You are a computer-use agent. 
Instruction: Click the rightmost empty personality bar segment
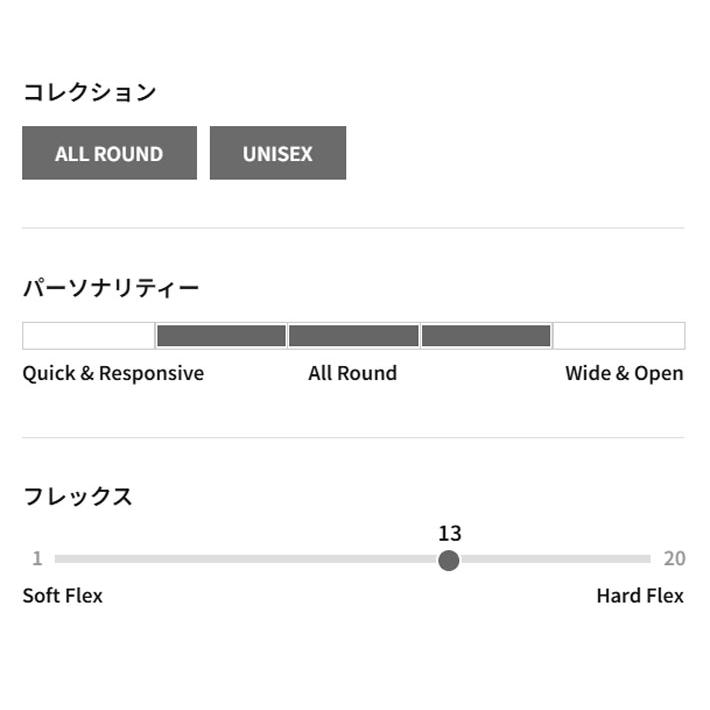tap(619, 336)
